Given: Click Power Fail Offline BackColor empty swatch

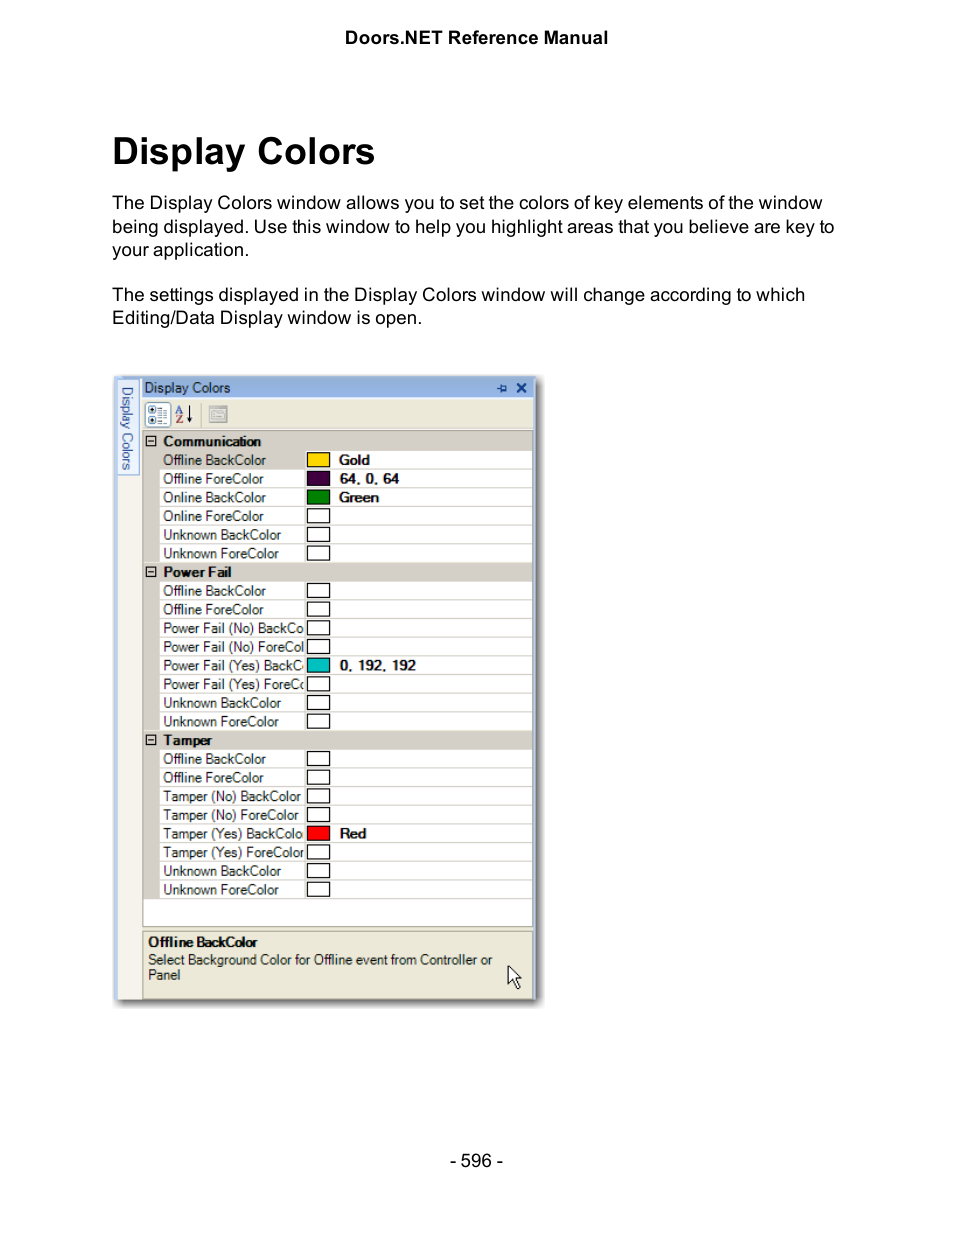Looking at the screenshot, I should point(318,591).
